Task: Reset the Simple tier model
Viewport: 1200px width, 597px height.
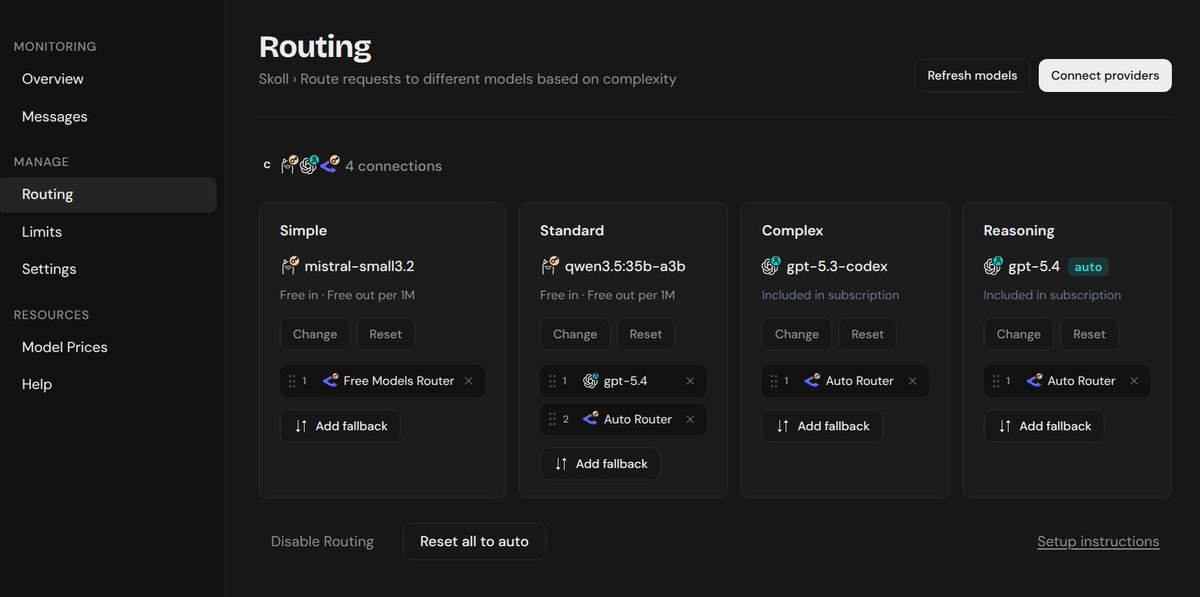Action: coord(386,334)
